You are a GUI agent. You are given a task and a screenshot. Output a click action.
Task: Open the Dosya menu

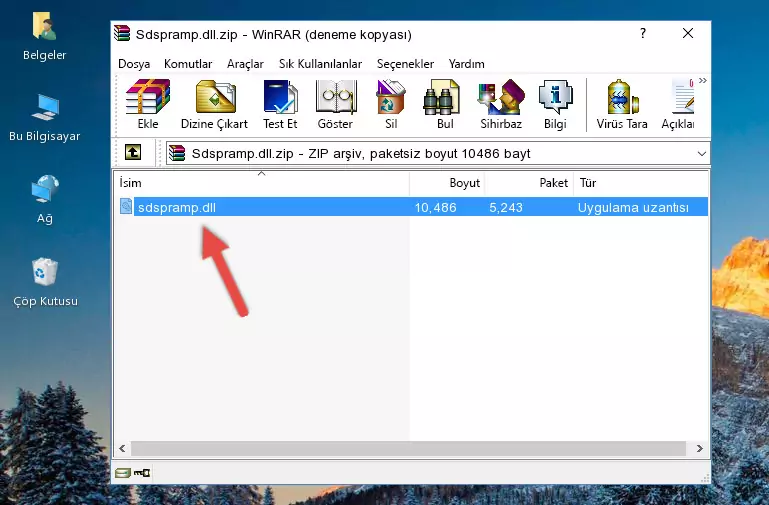(x=134, y=64)
